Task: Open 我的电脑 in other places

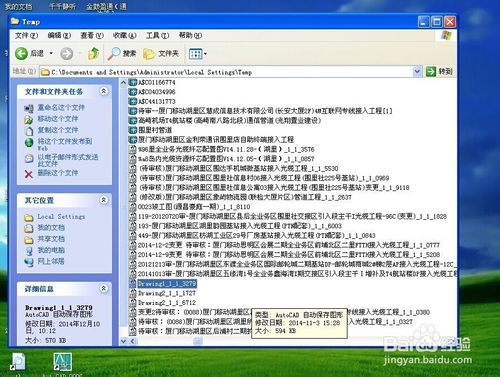Action: click(51, 250)
